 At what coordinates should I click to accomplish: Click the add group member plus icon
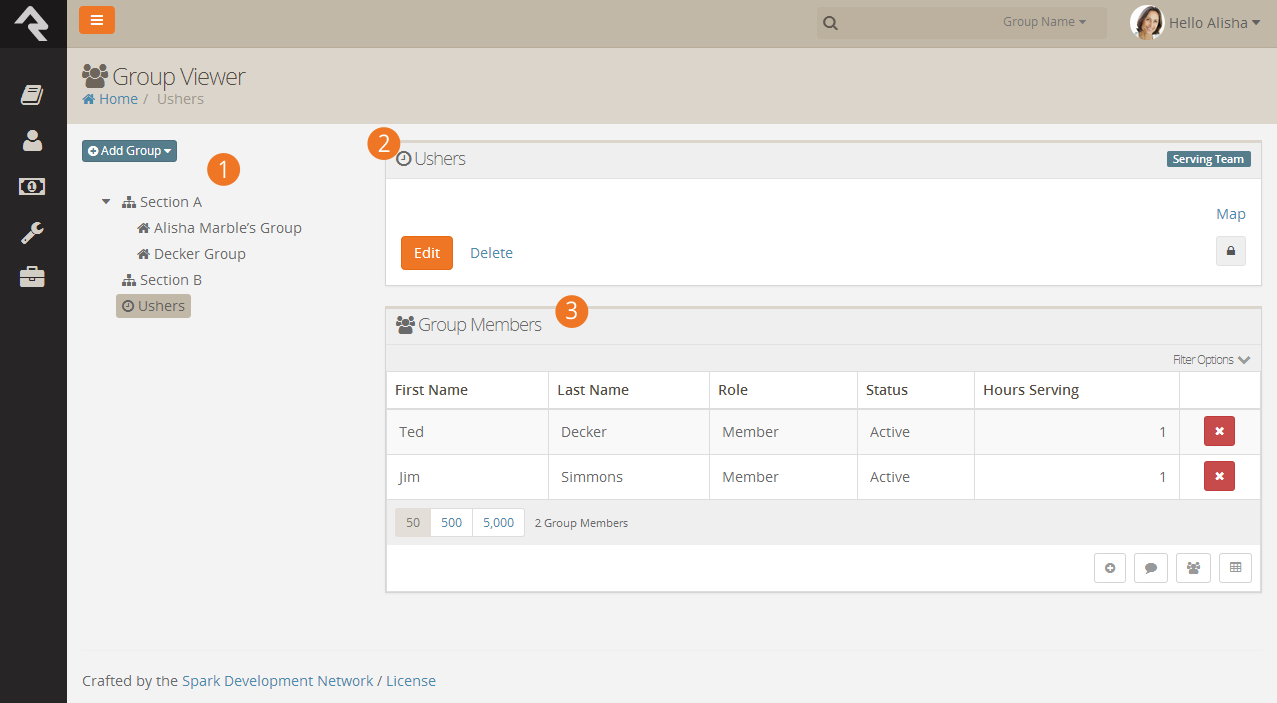[1110, 568]
